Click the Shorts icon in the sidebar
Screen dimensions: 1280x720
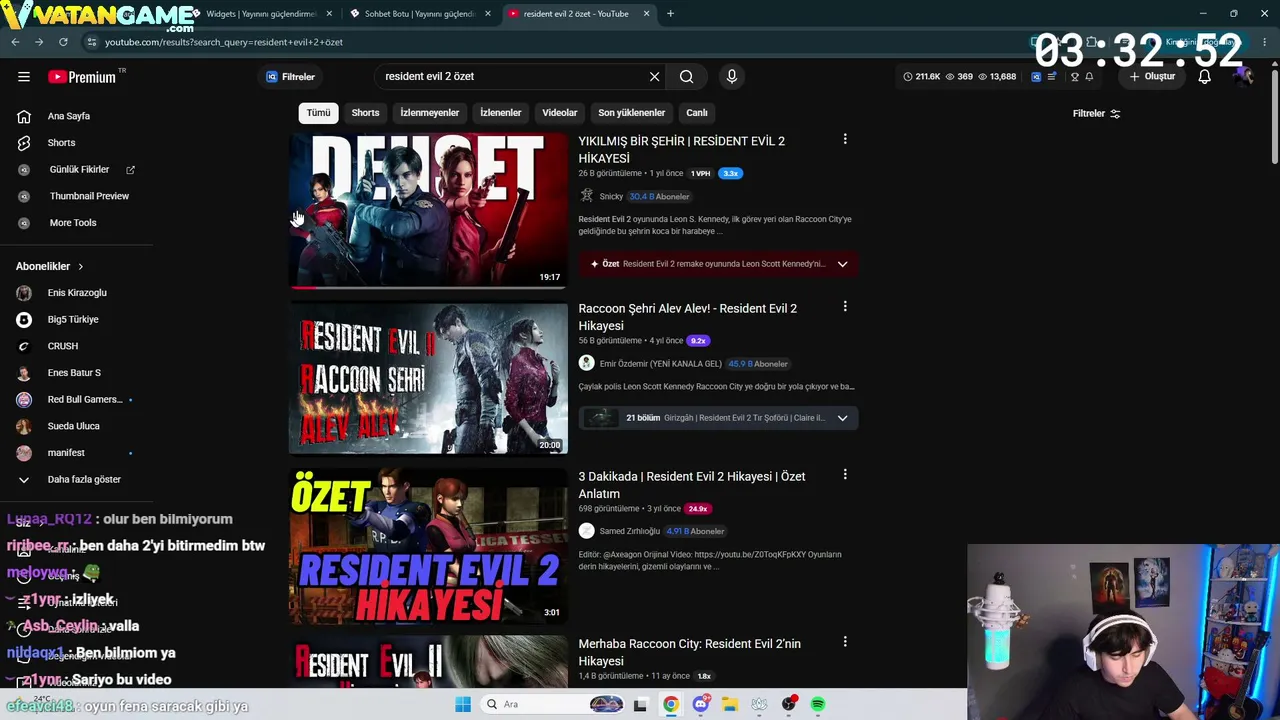click(x=24, y=143)
